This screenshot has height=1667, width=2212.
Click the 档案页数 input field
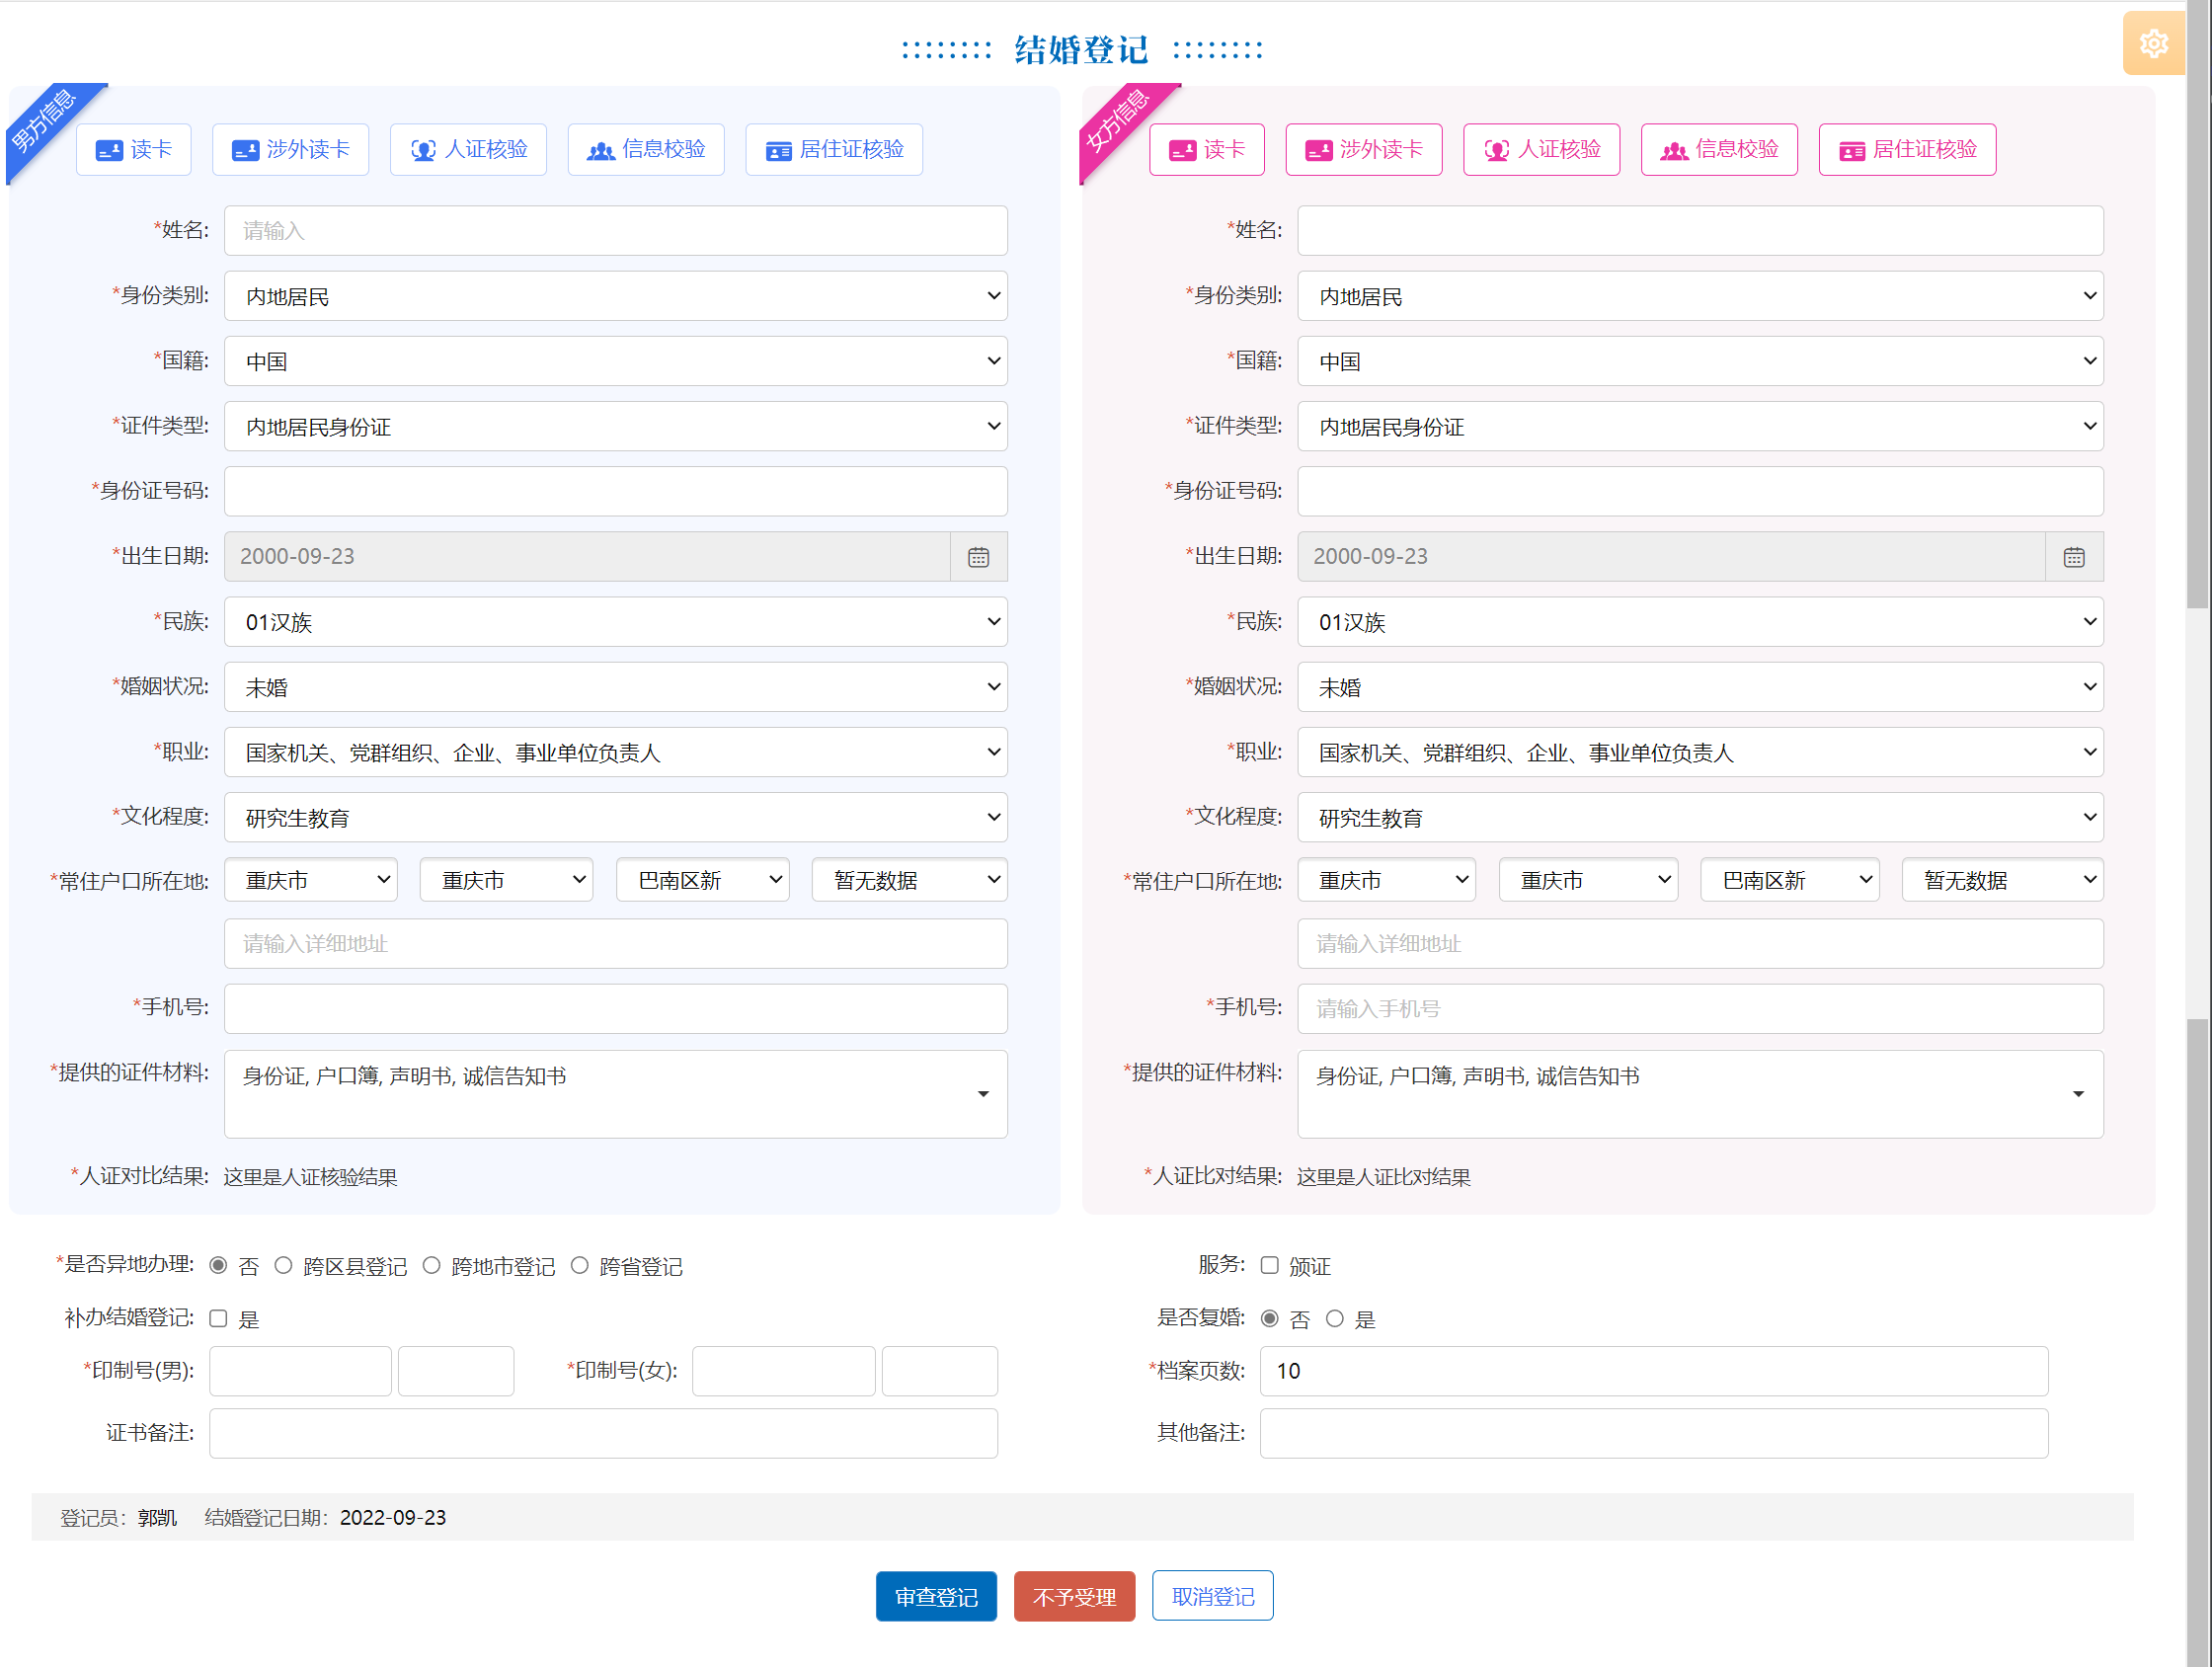pos(1654,1371)
